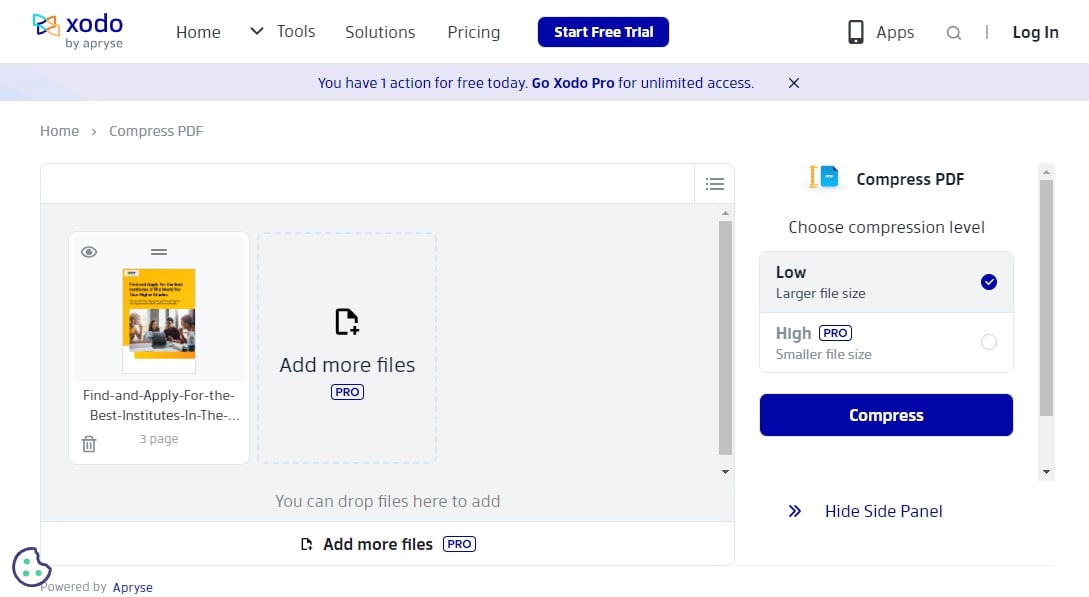Click the Add more files plus icon
The height and width of the screenshot is (597, 1089).
click(347, 321)
